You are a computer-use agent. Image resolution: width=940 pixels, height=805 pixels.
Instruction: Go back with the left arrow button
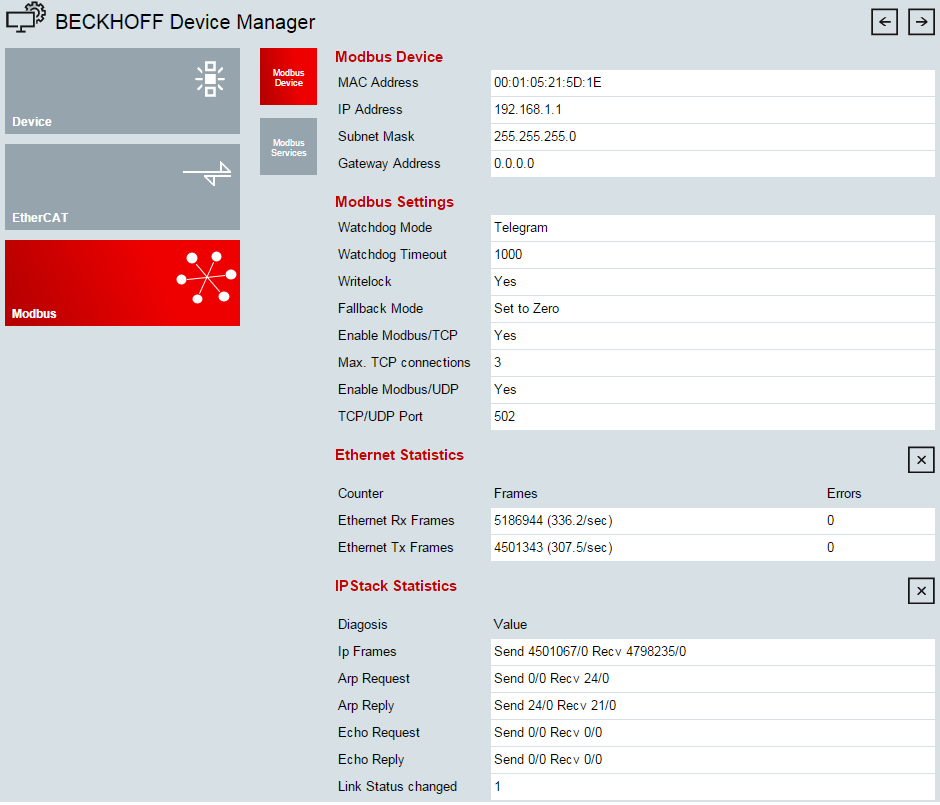[884, 22]
